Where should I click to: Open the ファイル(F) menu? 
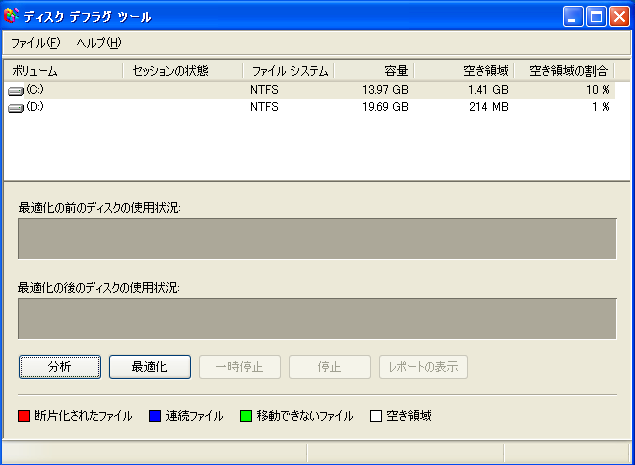(36, 43)
